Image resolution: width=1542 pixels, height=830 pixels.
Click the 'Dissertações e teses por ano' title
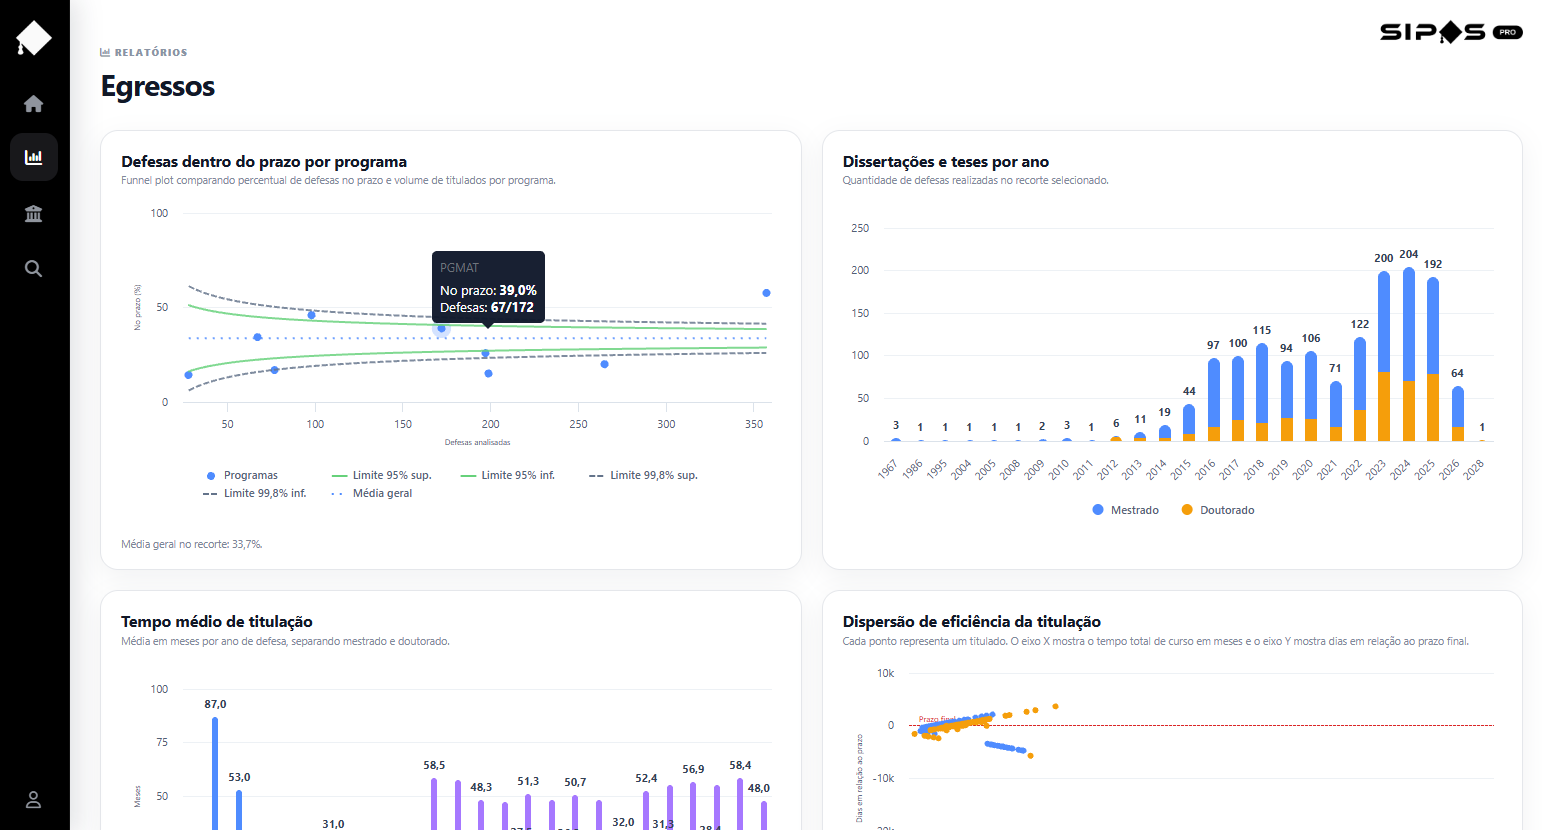[x=946, y=162]
